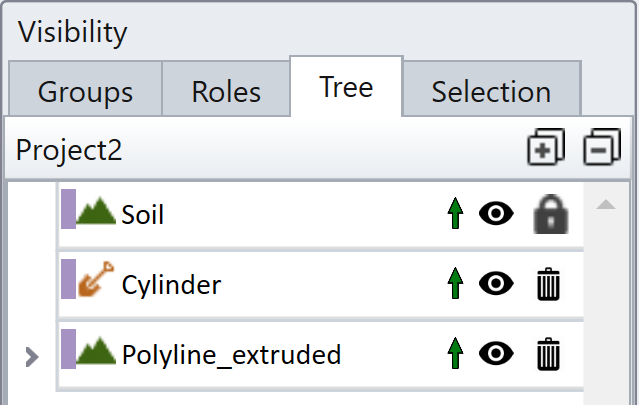Switch to the Selection tab

491,92
